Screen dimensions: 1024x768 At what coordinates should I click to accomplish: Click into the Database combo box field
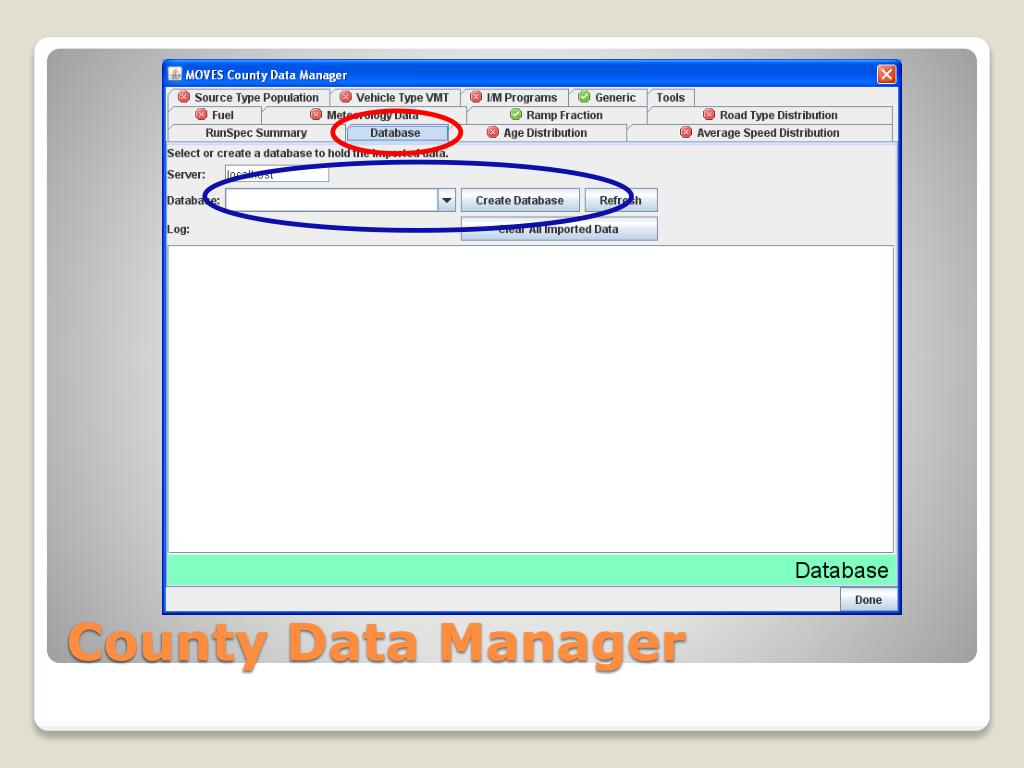(332, 200)
